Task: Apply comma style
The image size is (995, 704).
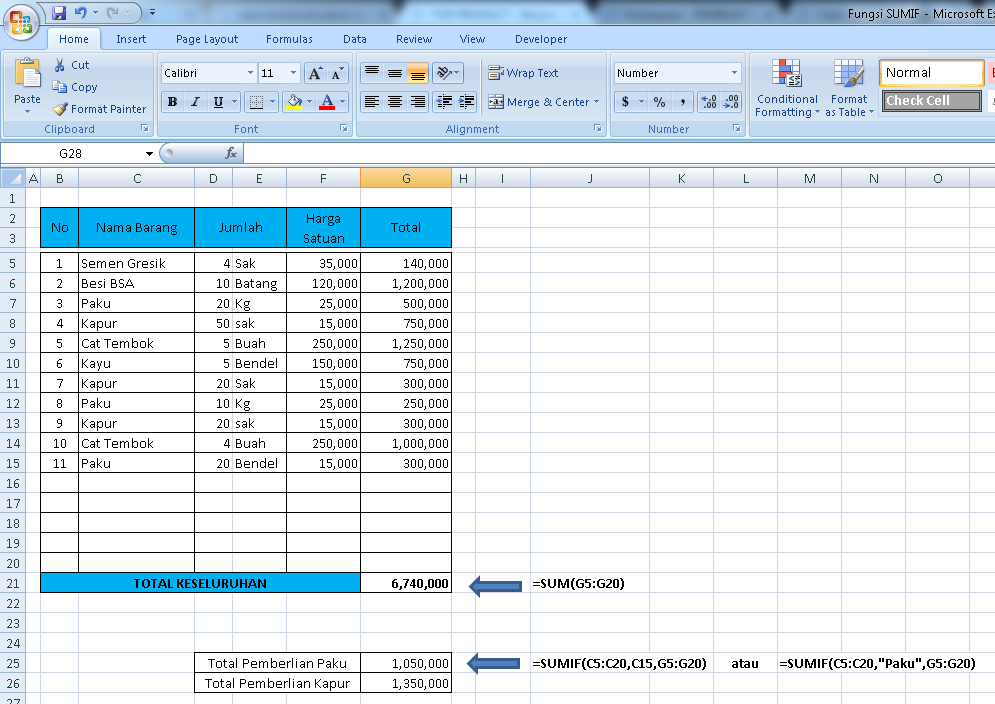Action: click(683, 102)
